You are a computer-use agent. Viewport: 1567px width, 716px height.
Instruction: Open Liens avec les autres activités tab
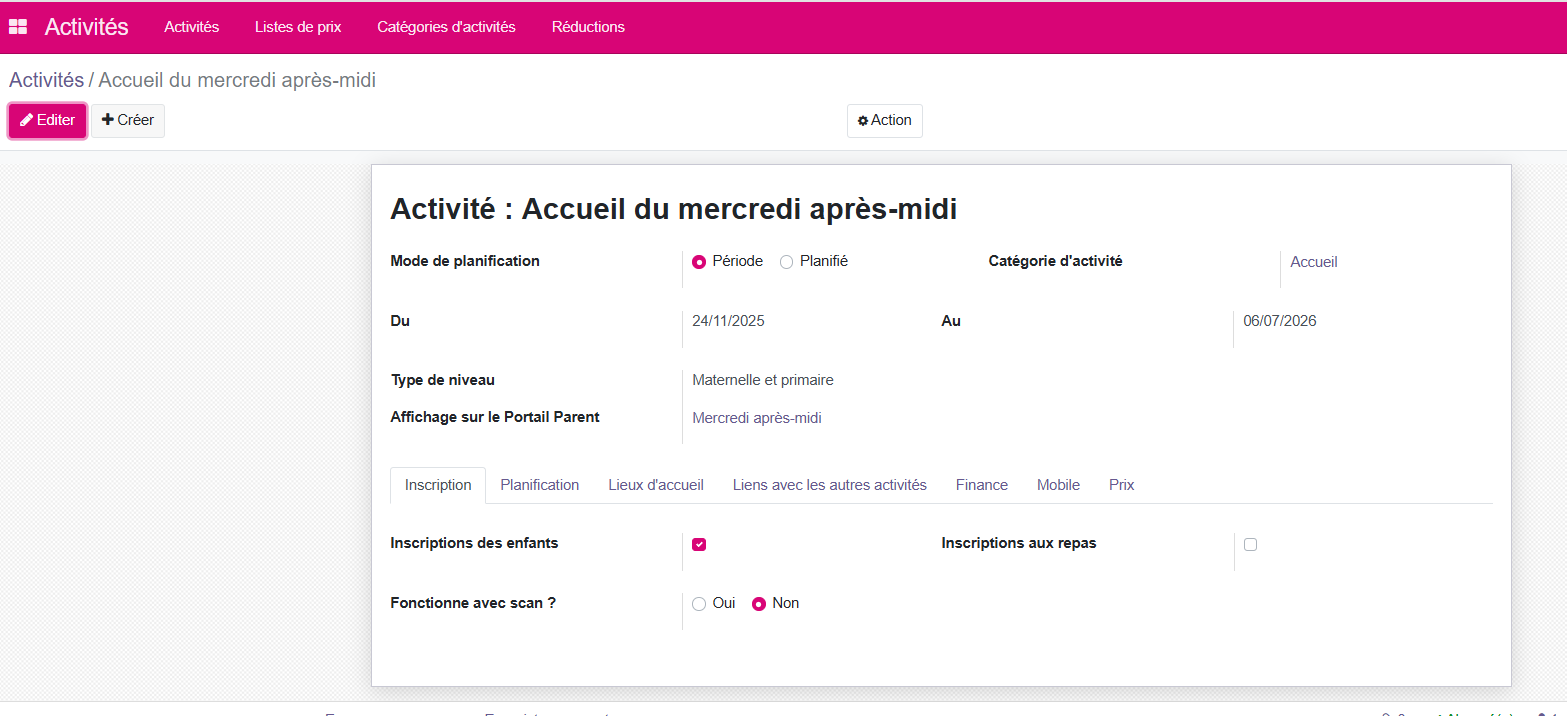click(x=829, y=485)
